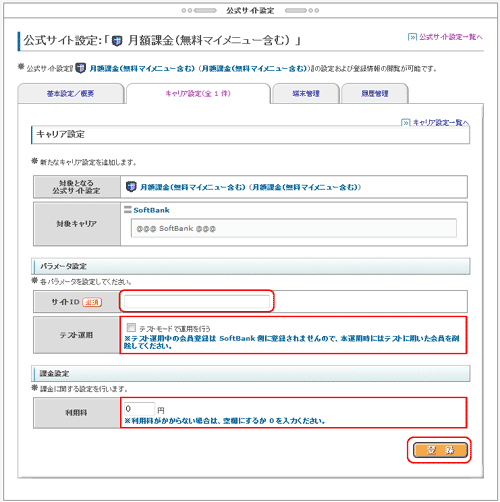Click the SoftBank carrier logo icon
Image resolution: width=500 pixels, height=502 pixels.
tap(128, 210)
